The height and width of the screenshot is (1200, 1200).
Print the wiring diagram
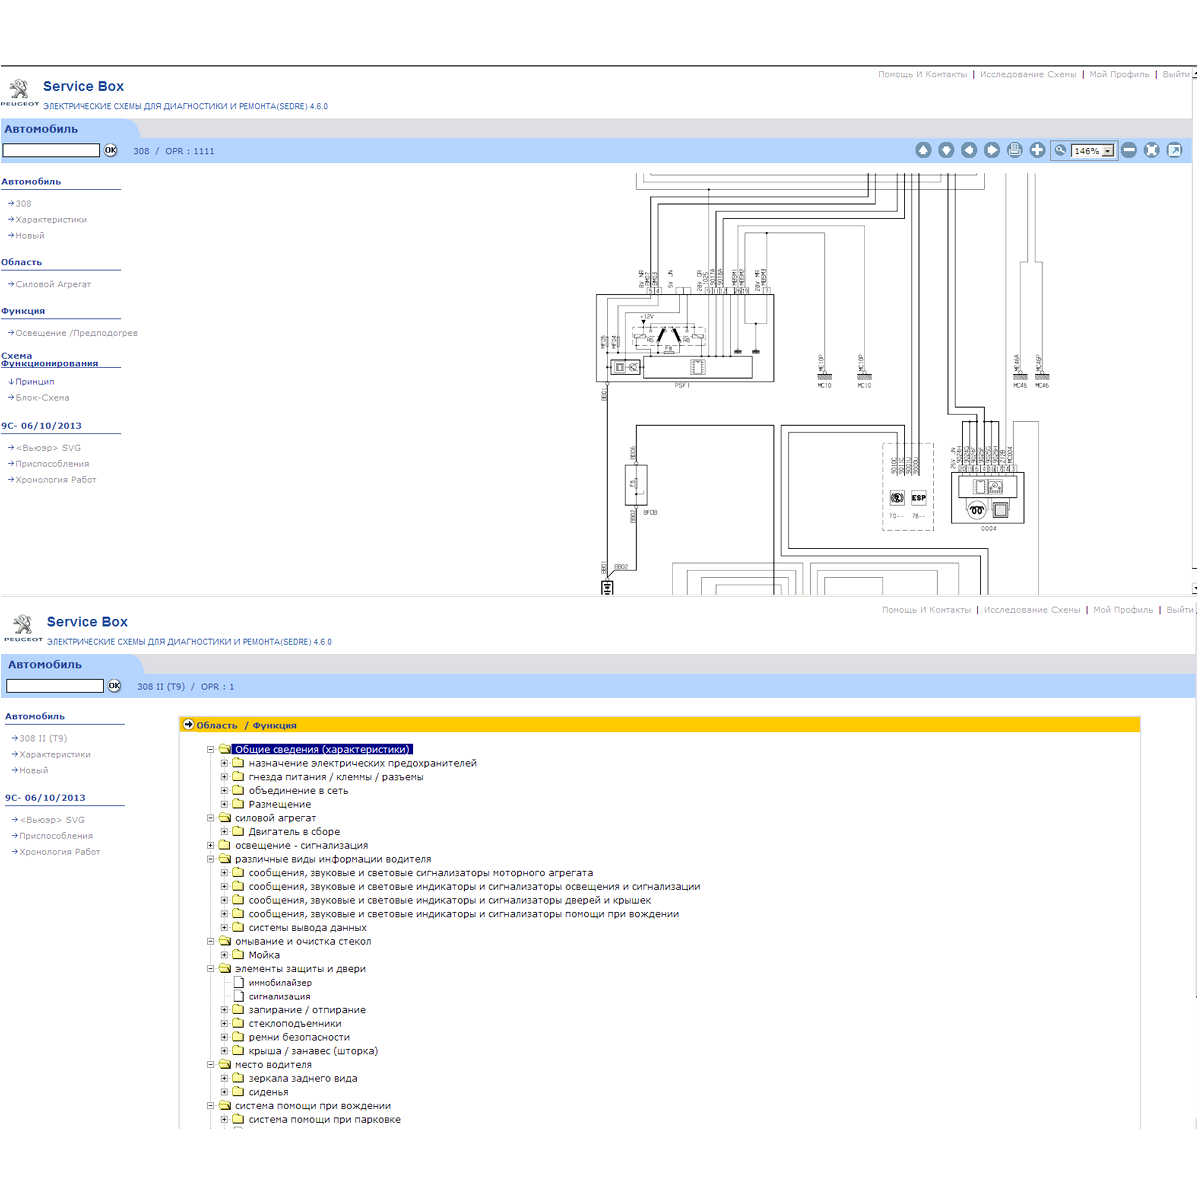click(1015, 150)
